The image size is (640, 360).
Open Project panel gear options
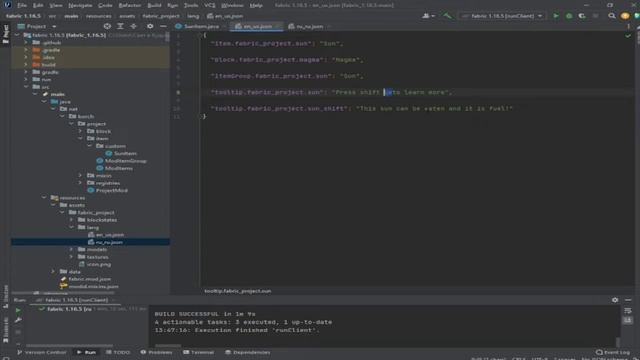click(x=150, y=26)
